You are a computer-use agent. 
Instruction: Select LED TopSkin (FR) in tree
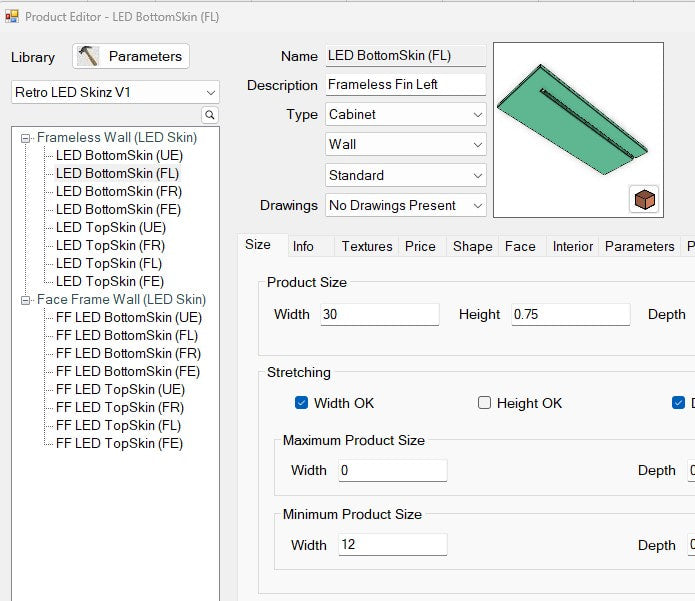coord(110,246)
